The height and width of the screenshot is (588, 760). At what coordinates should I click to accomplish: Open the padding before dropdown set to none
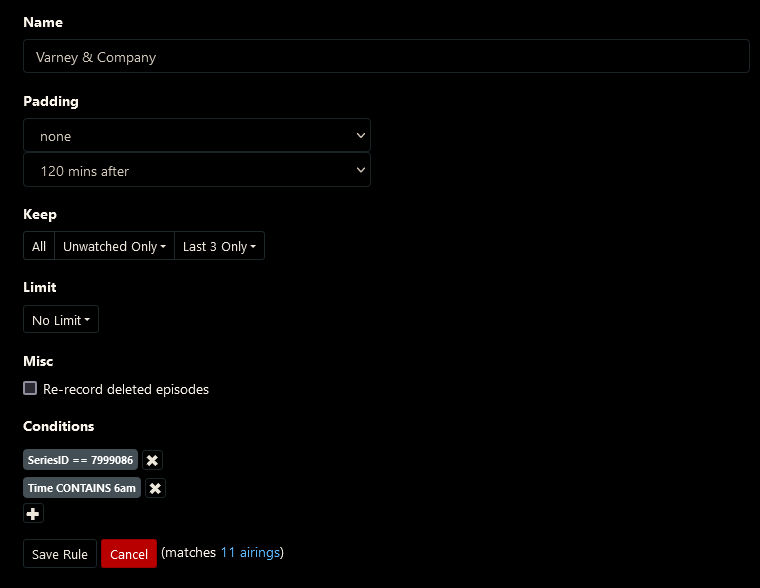197,135
